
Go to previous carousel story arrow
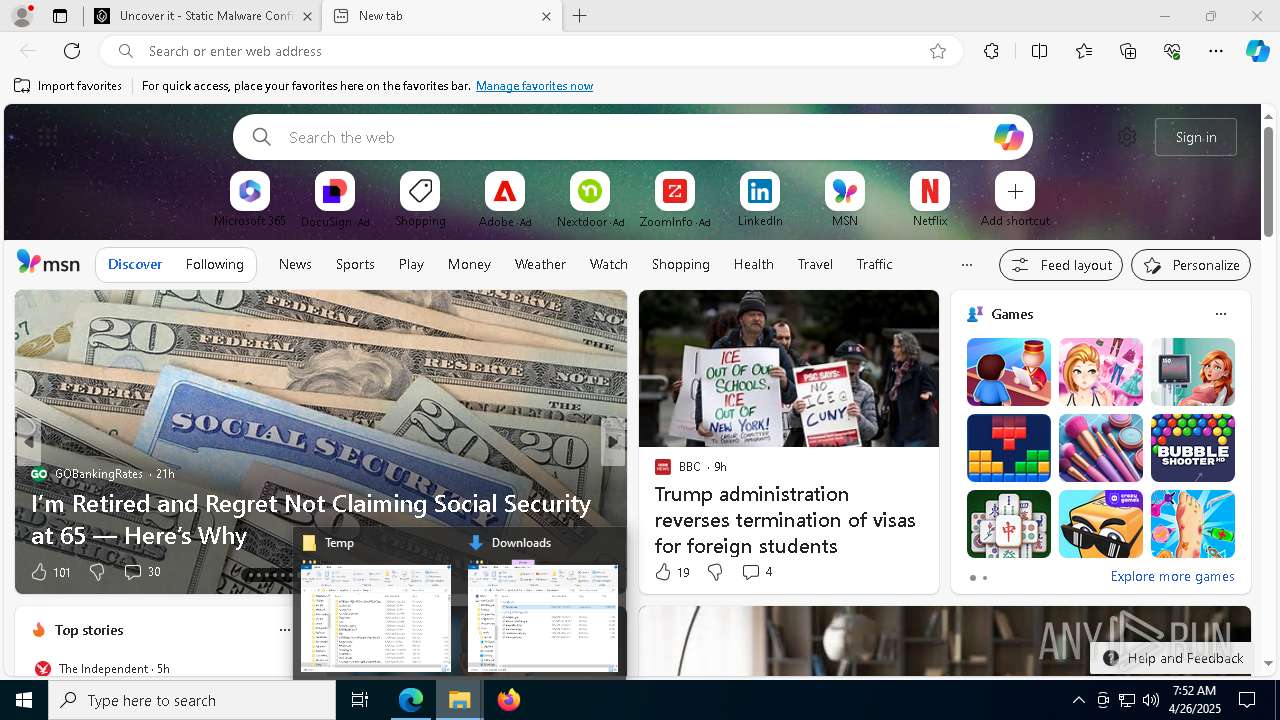coord(27,441)
